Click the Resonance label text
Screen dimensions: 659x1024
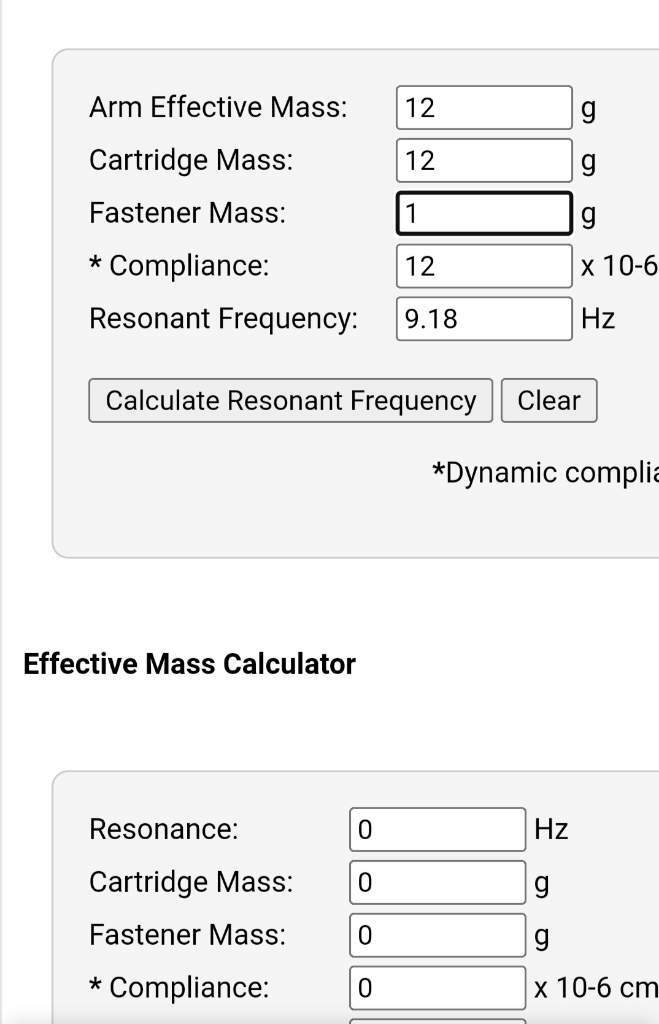[x=164, y=829]
